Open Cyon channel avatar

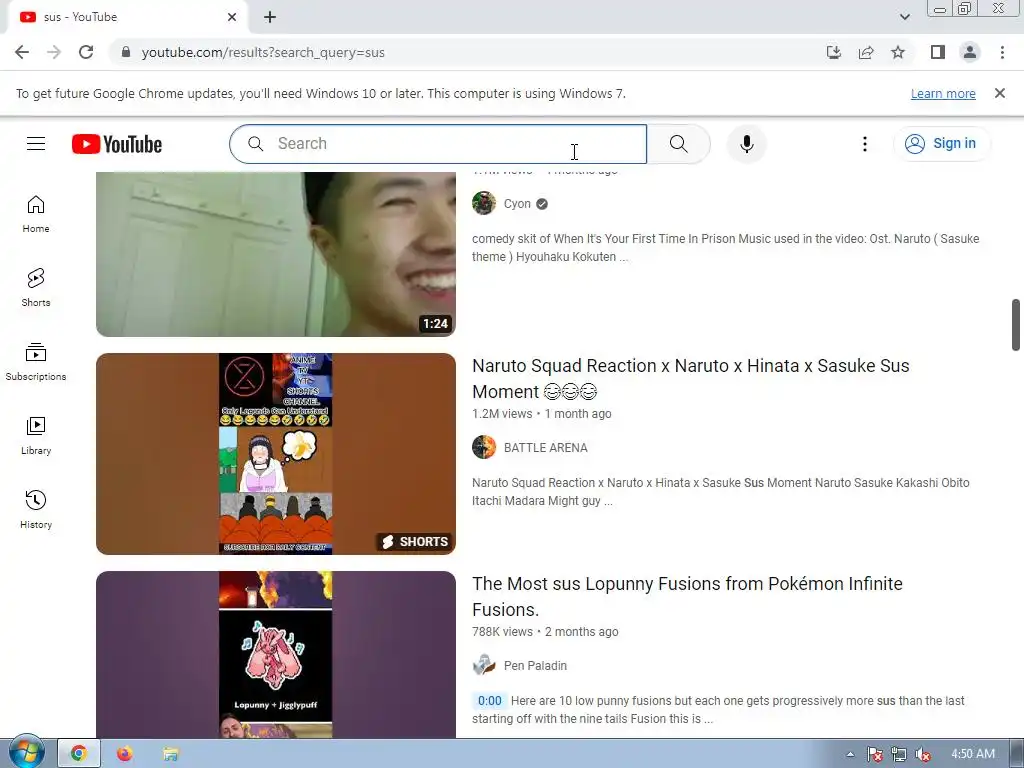484,204
